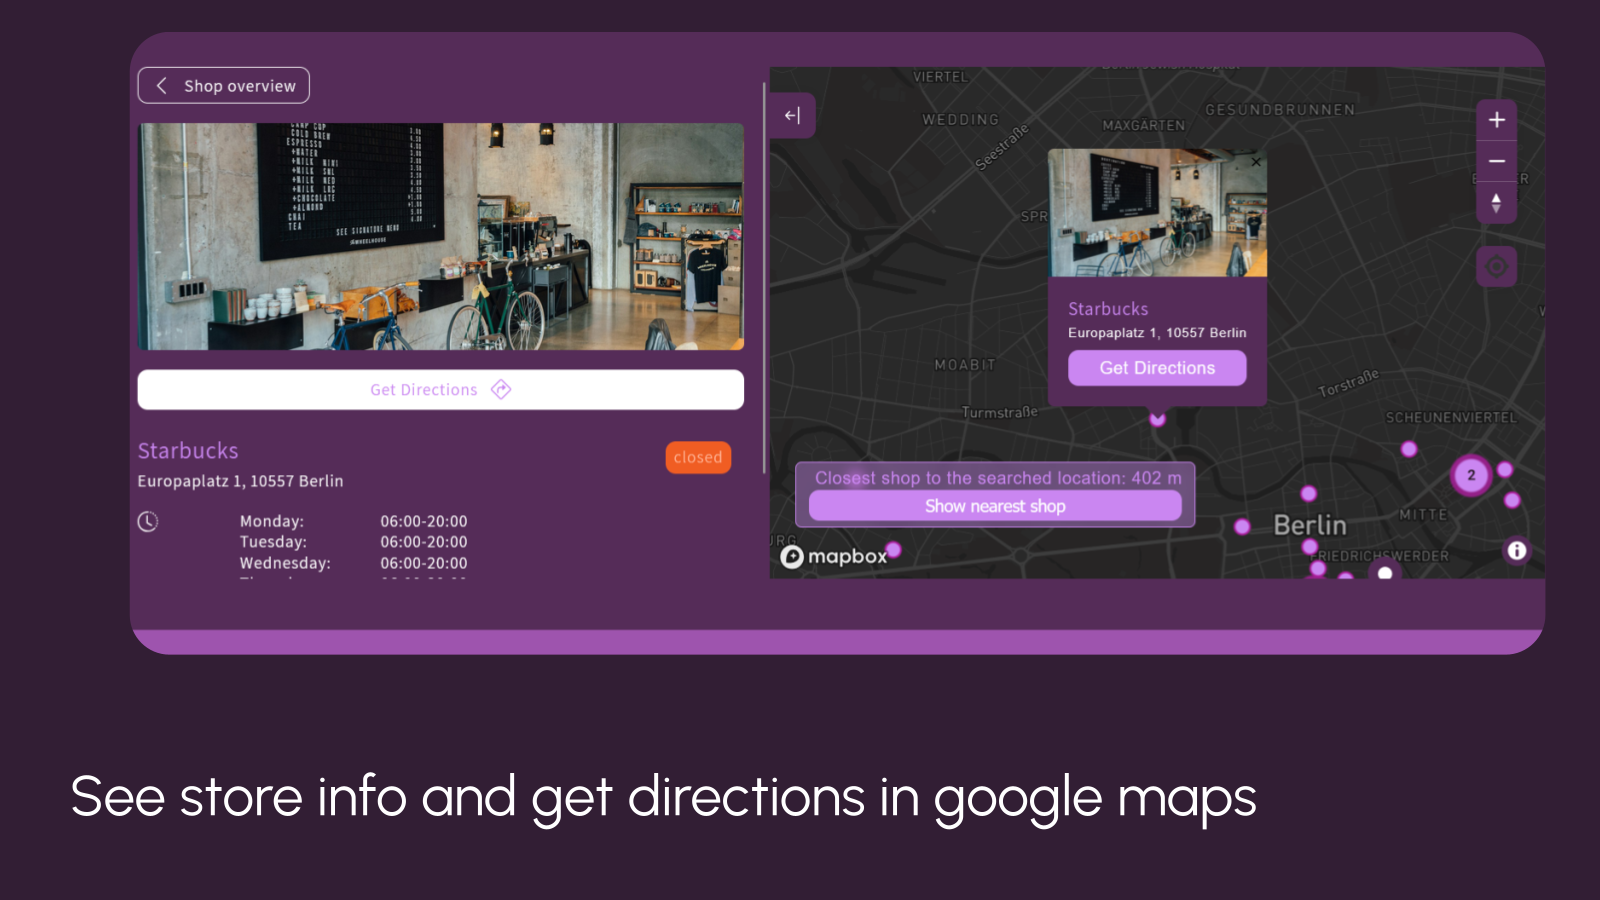This screenshot has width=1600, height=900.
Task: Click Starbucks title in the map popup
Action: pyautogui.click(x=1108, y=309)
